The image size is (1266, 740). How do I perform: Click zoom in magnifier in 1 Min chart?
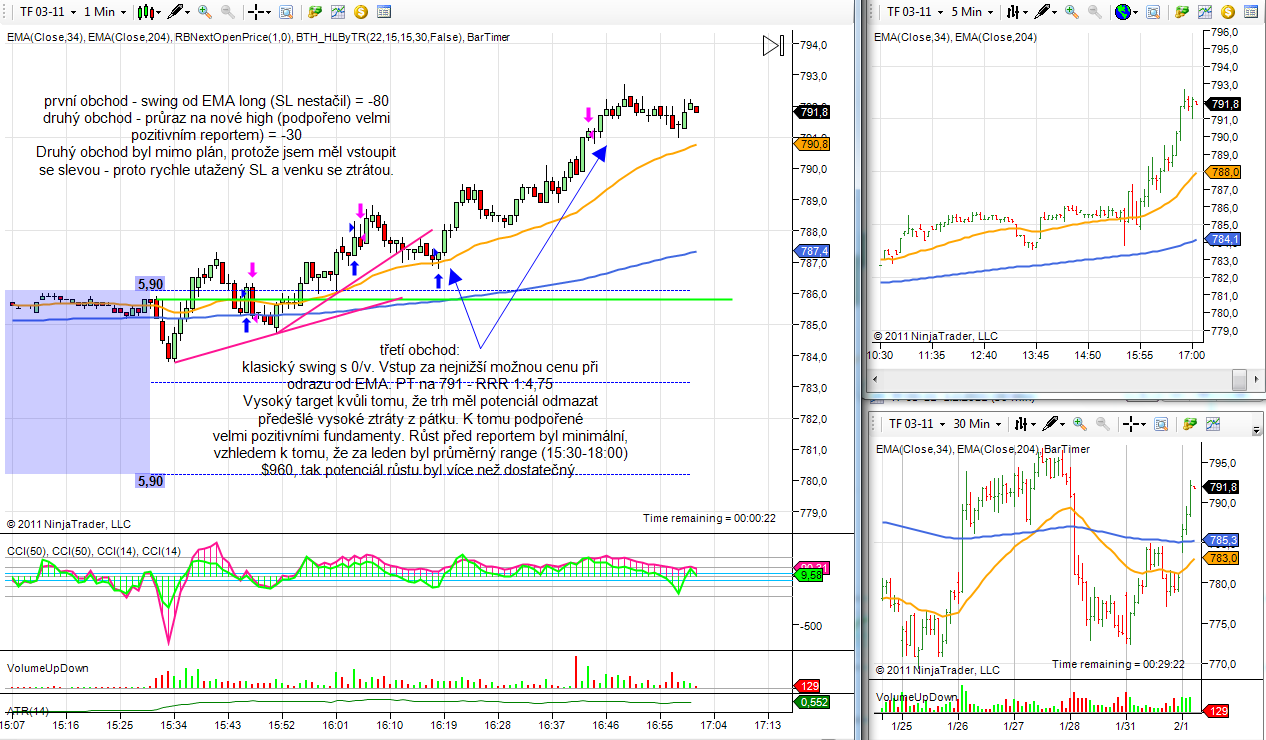pyautogui.click(x=206, y=12)
